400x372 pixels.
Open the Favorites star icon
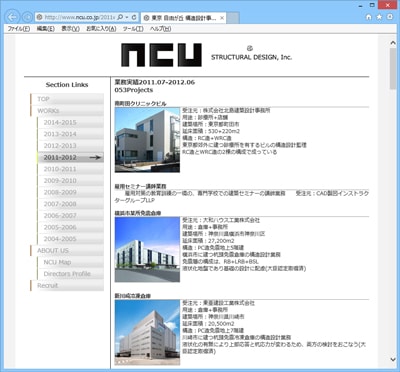pyautogui.click(x=379, y=17)
